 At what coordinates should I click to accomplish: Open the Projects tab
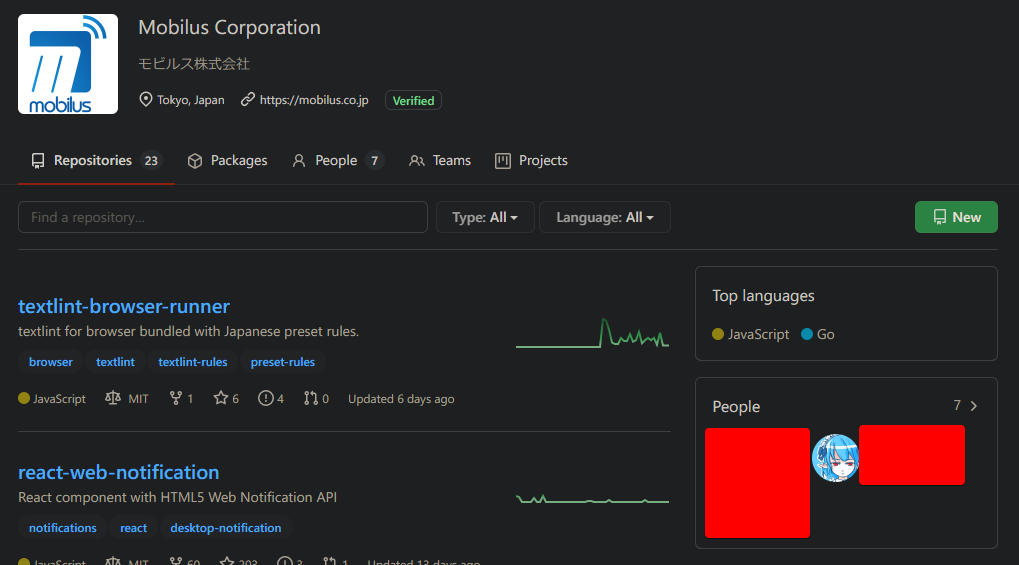531,161
